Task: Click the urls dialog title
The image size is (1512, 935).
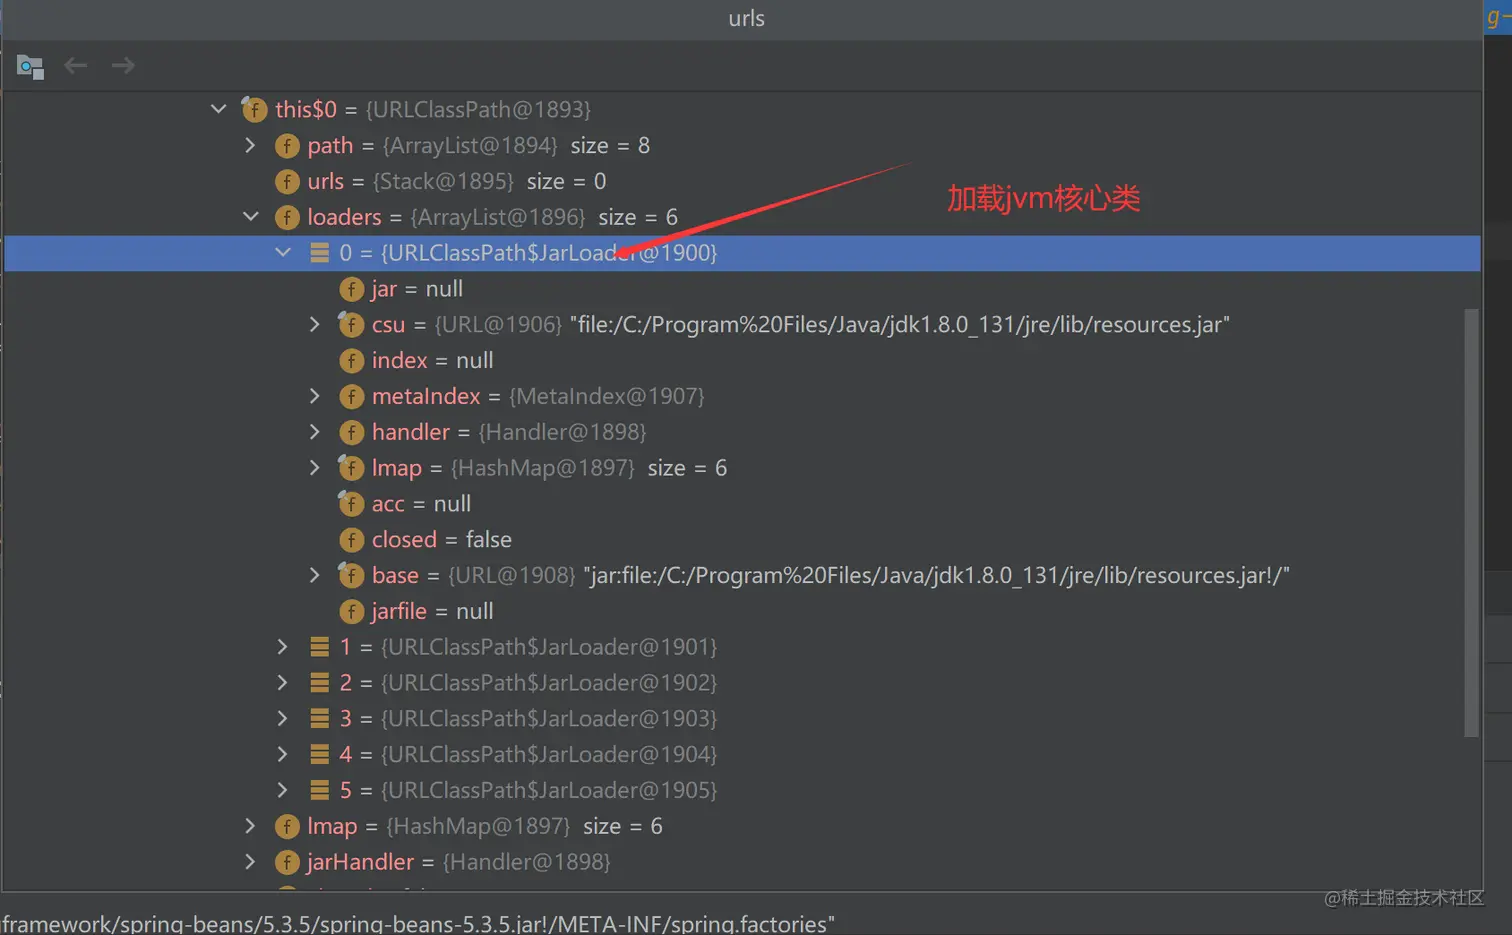Action: click(x=746, y=18)
